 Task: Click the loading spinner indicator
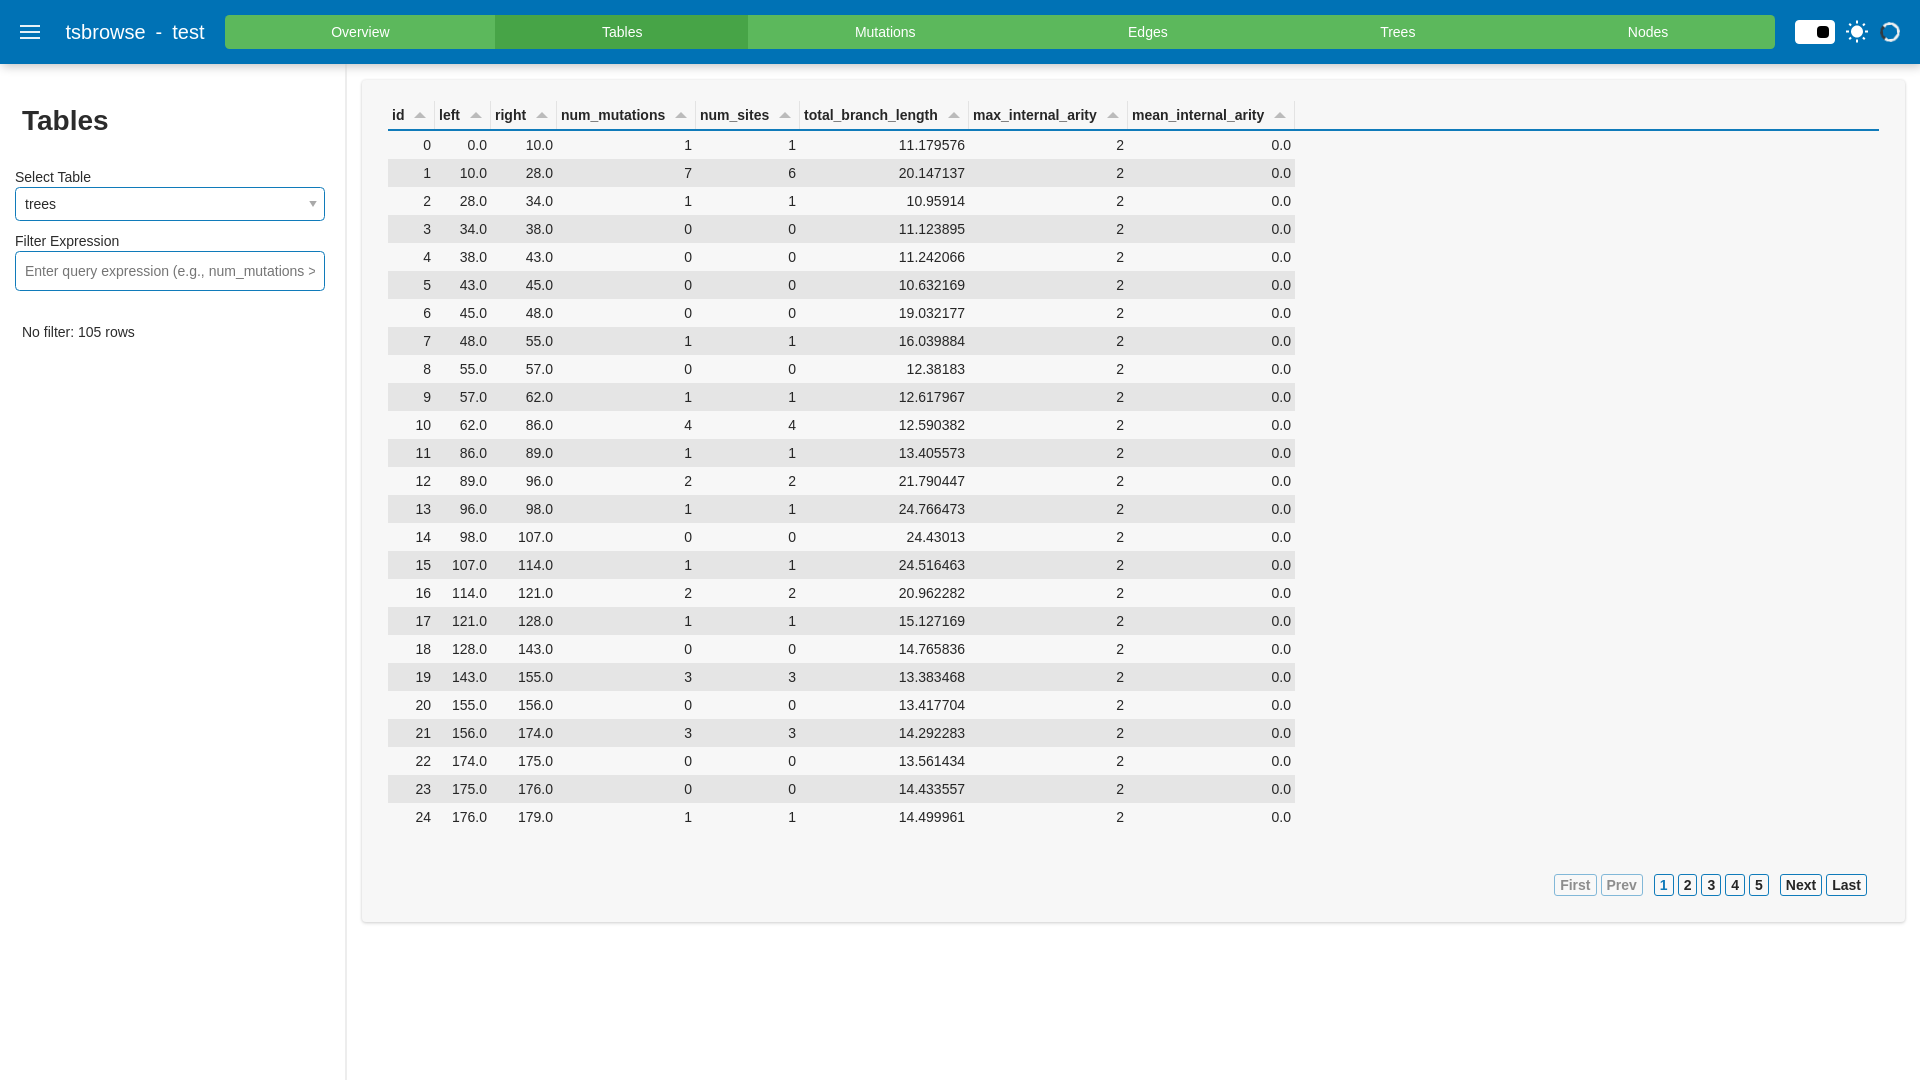(x=1890, y=32)
